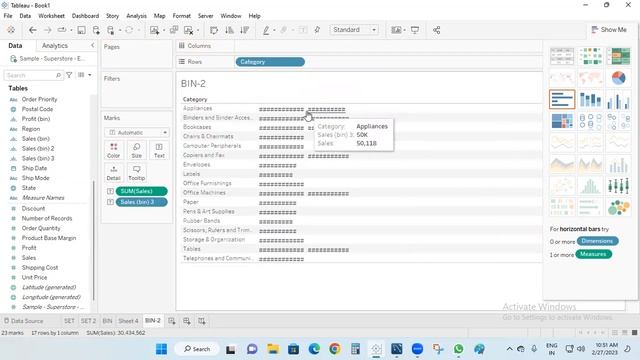Viewport: 640px width, 360px height.
Task: Switch to the Sheet 4 tab
Action: pos(128,321)
